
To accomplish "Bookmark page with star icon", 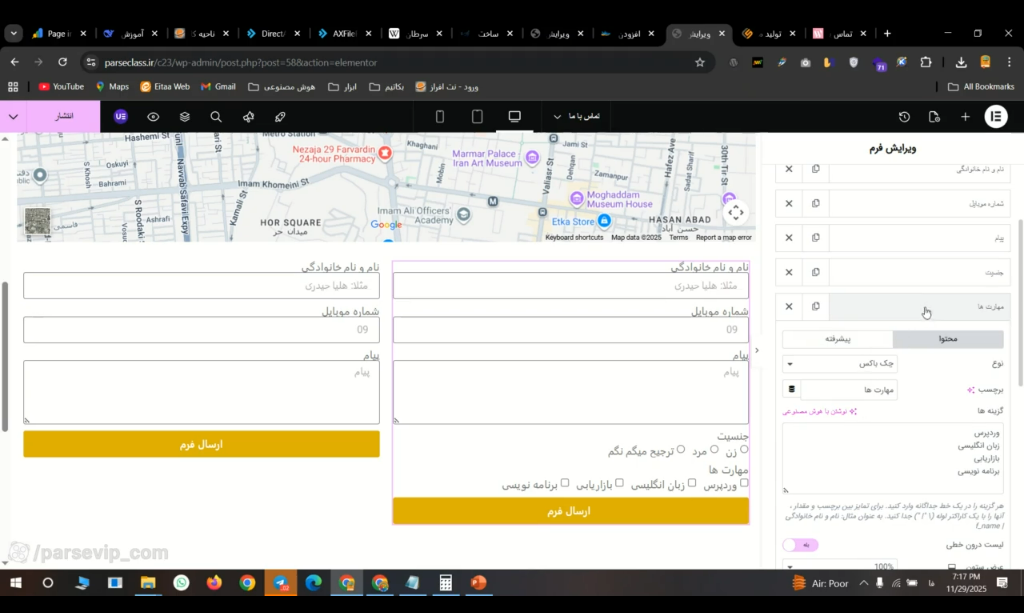I will tap(700, 63).
